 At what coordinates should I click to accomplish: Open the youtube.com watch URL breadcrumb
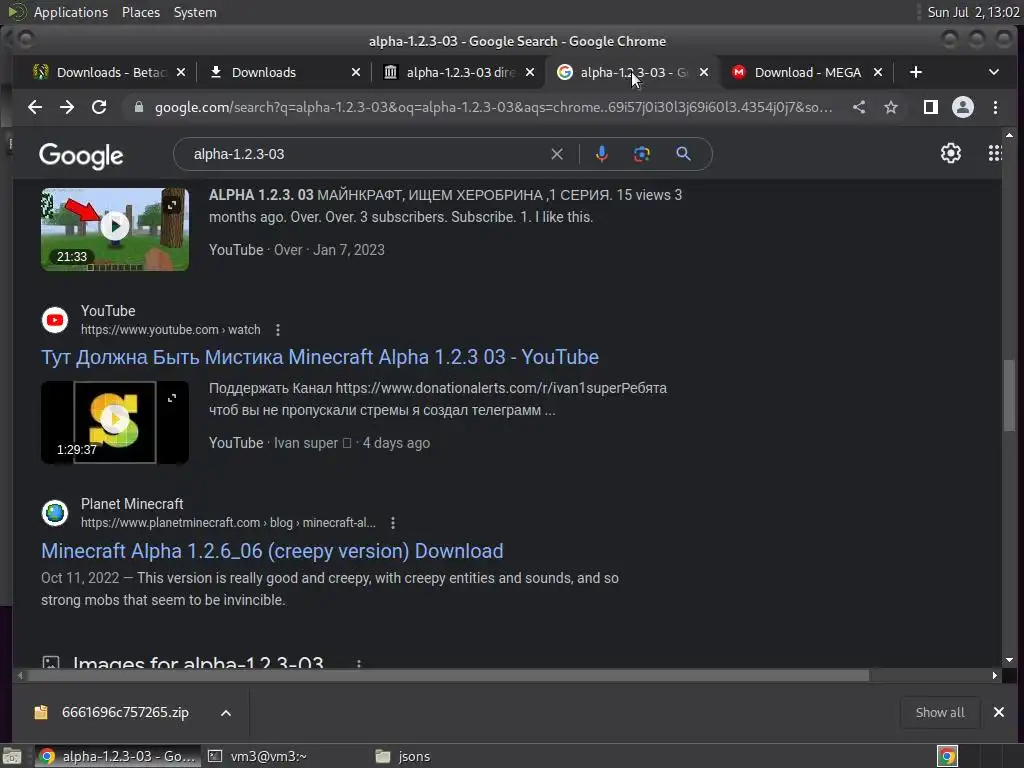coord(170,330)
